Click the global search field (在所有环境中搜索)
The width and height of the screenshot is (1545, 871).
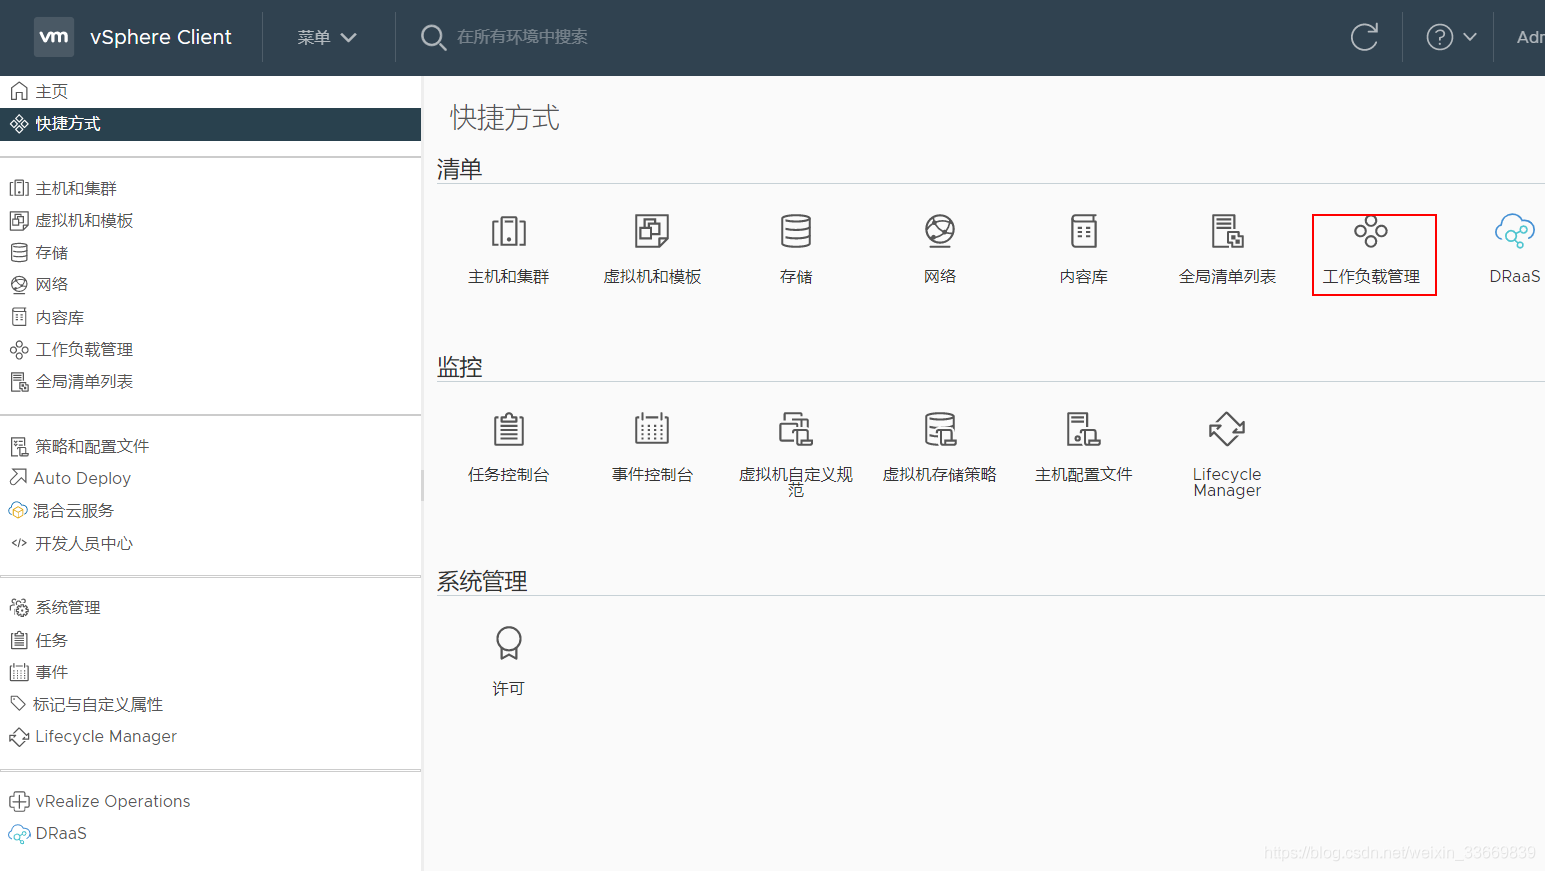pos(522,37)
